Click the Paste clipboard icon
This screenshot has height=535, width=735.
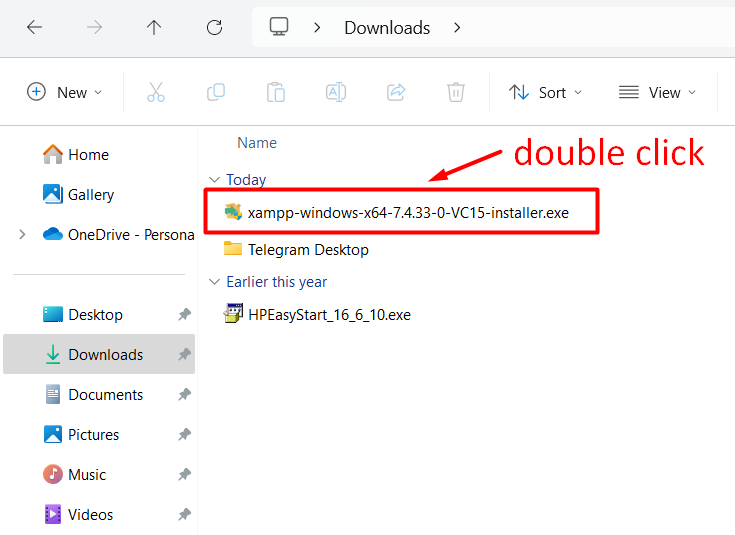pos(276,92)
